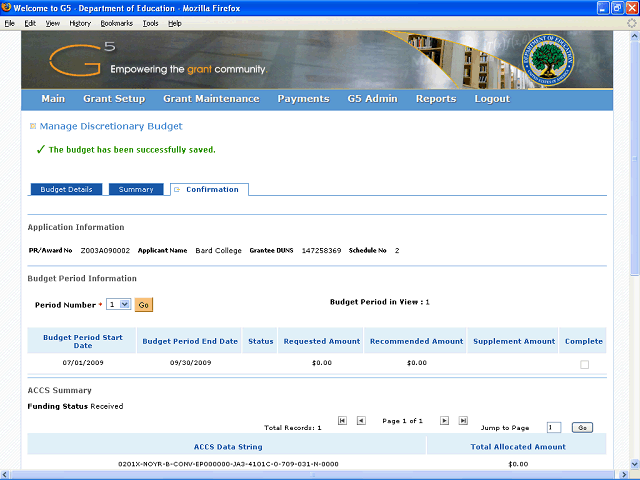This screenshot has width=640, height=480.
Task: Click the first page pagination icon
Action: 343,421
